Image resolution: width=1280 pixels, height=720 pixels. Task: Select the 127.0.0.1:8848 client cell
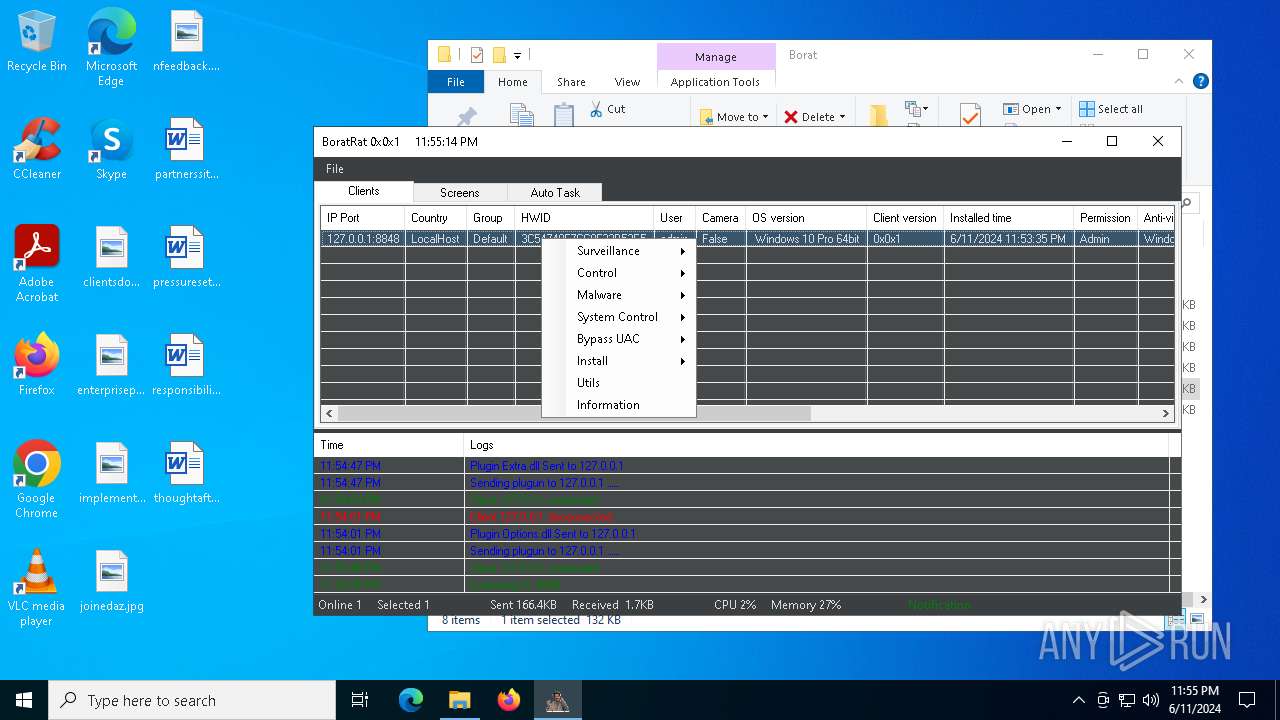pyautogui.click(x=363, y=239)
